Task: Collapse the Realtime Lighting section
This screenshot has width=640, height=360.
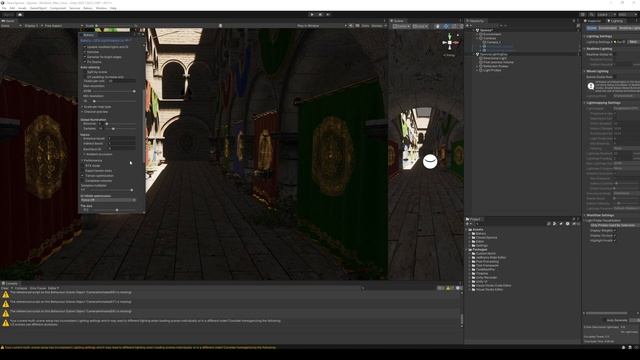Action: coord(584,49)
